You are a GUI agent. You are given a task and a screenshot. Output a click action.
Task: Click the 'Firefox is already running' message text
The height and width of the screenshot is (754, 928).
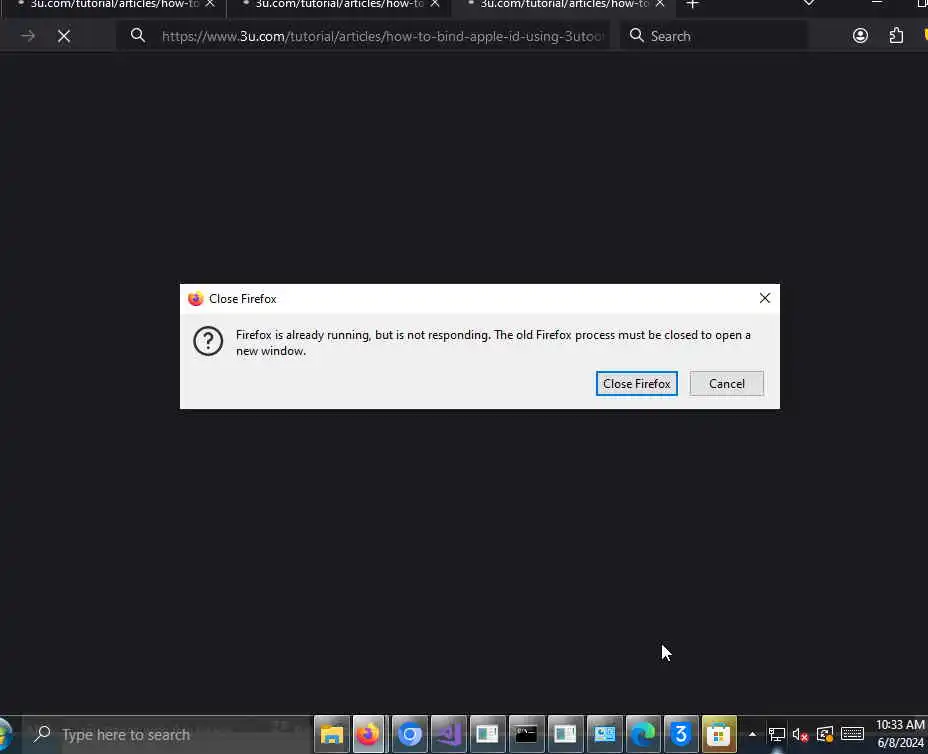[x=493, y=343]
